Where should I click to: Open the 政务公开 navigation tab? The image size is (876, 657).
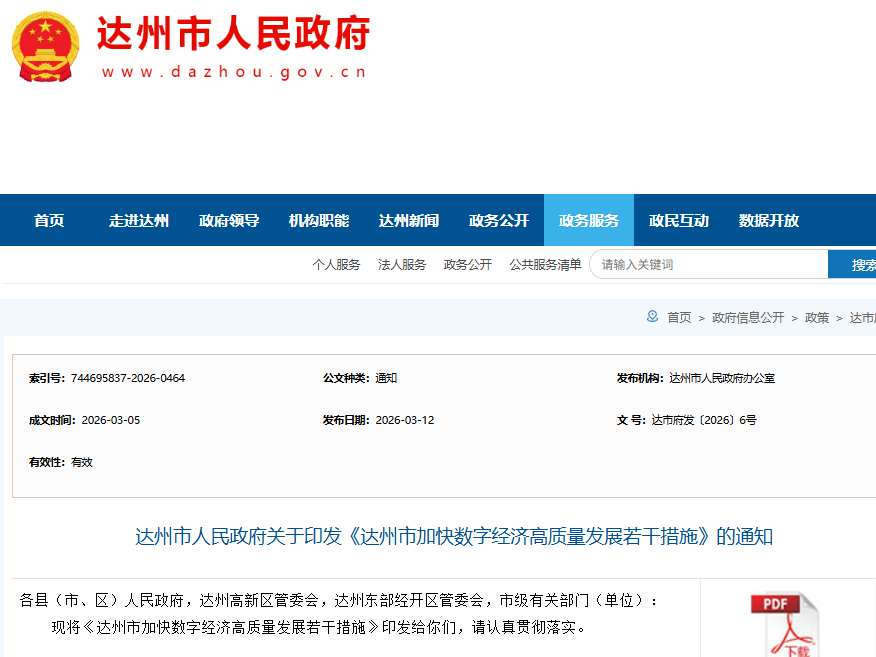[x=499, y=221]
